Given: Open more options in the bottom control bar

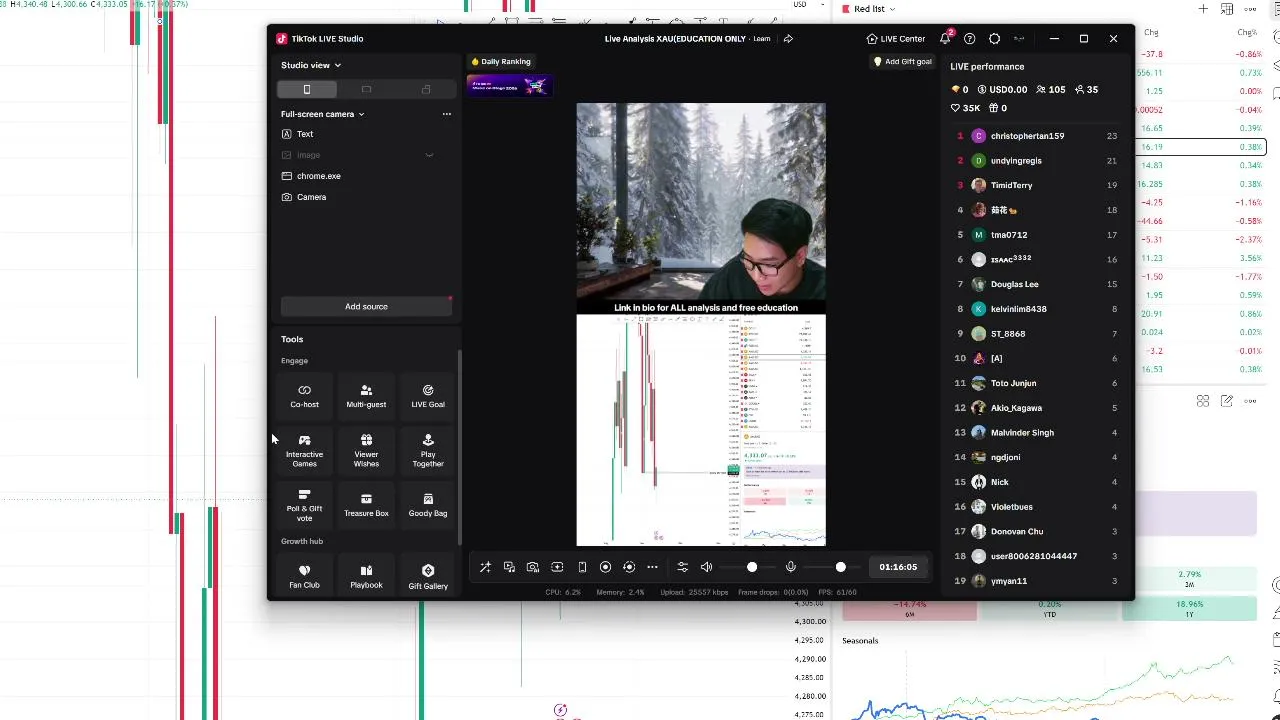Looking at the screenshot, I should 652,567.
